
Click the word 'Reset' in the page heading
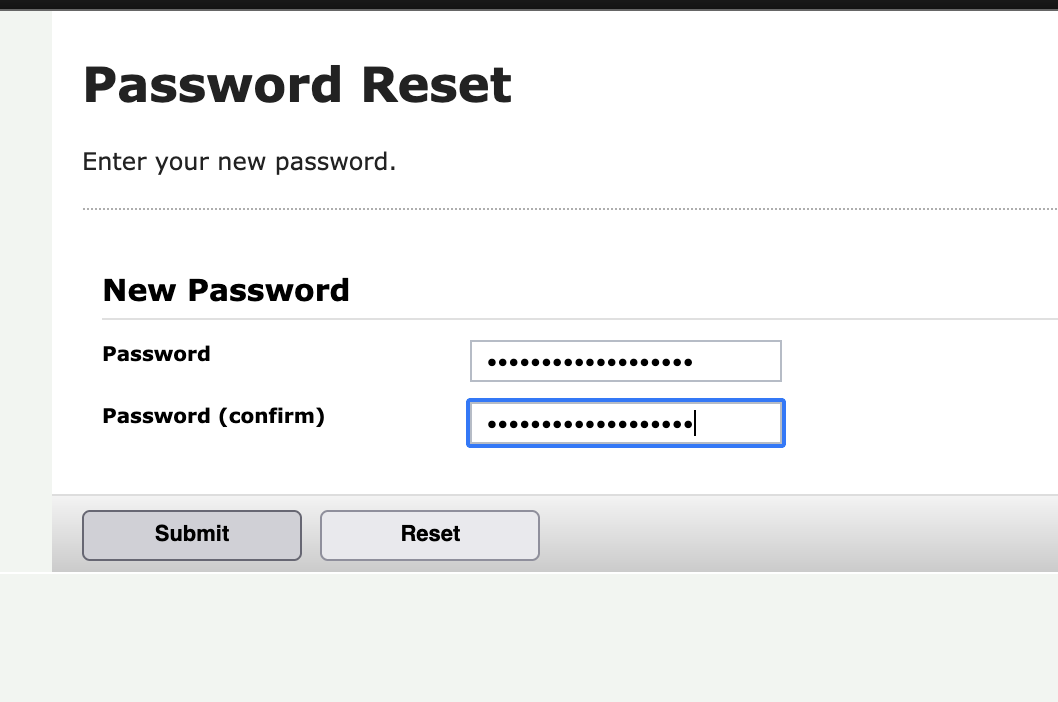(436, 85)
